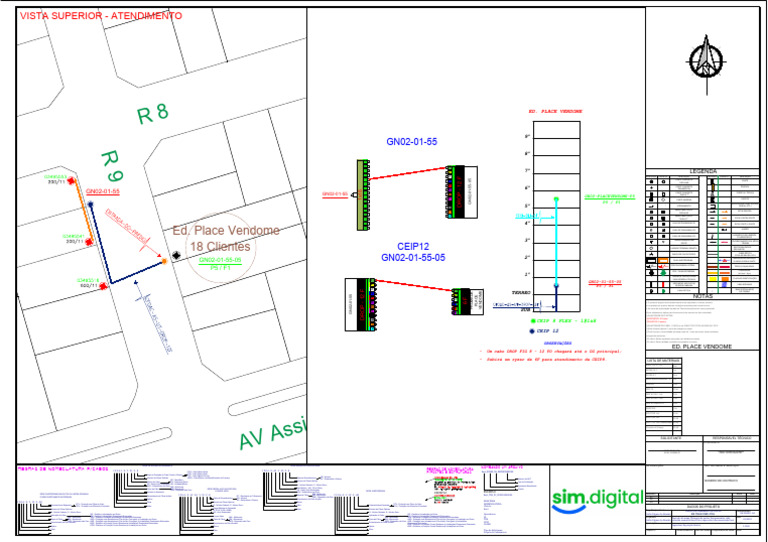This screenshot has height=542, width=768.
Task: Click the north arrow compass symbol
Action: 706,64
